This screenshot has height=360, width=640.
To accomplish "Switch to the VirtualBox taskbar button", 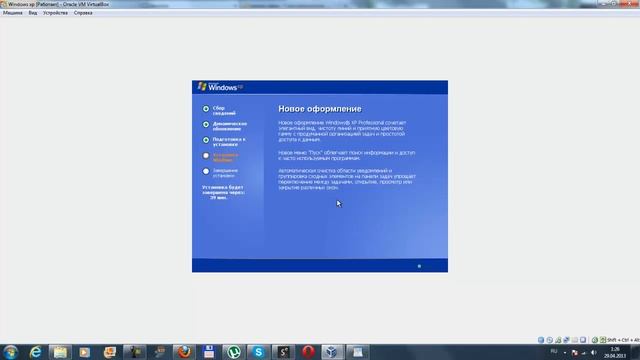I will click(x=333, y=352).
